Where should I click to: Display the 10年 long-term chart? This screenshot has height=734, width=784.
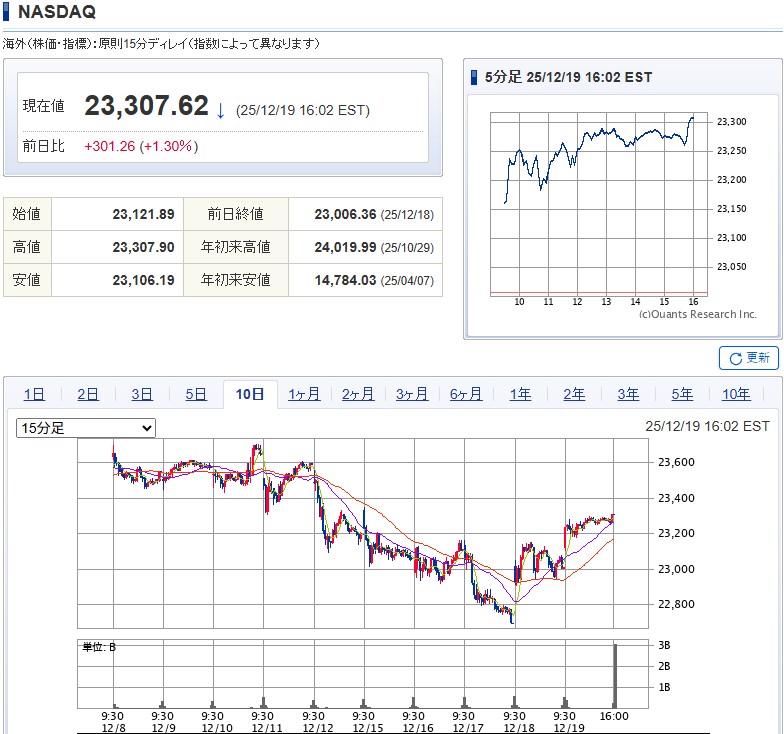pyautogui.click(x=736, y=394)
